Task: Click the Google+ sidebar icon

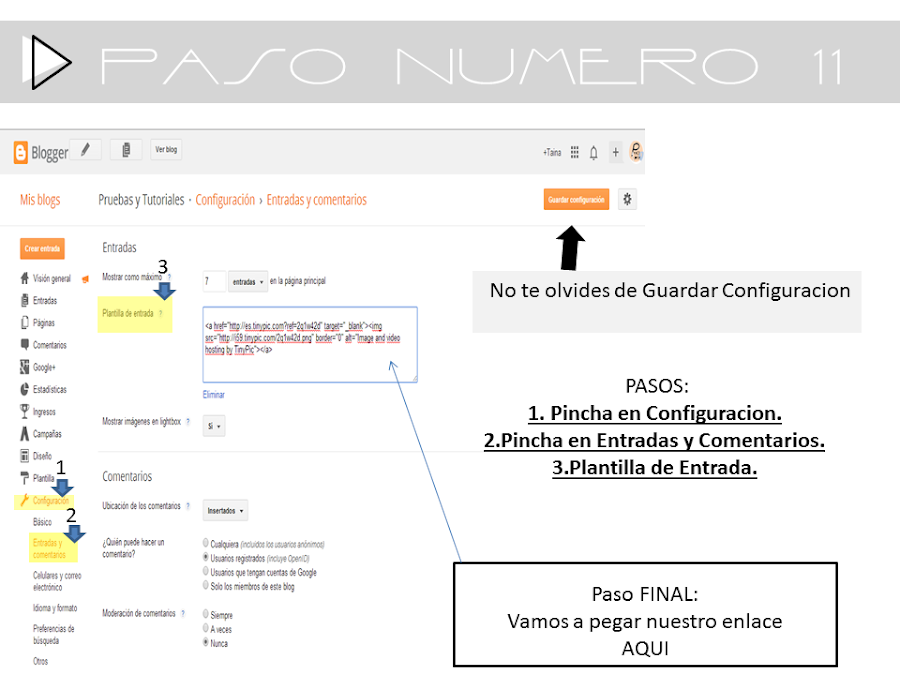Action: 24,367
